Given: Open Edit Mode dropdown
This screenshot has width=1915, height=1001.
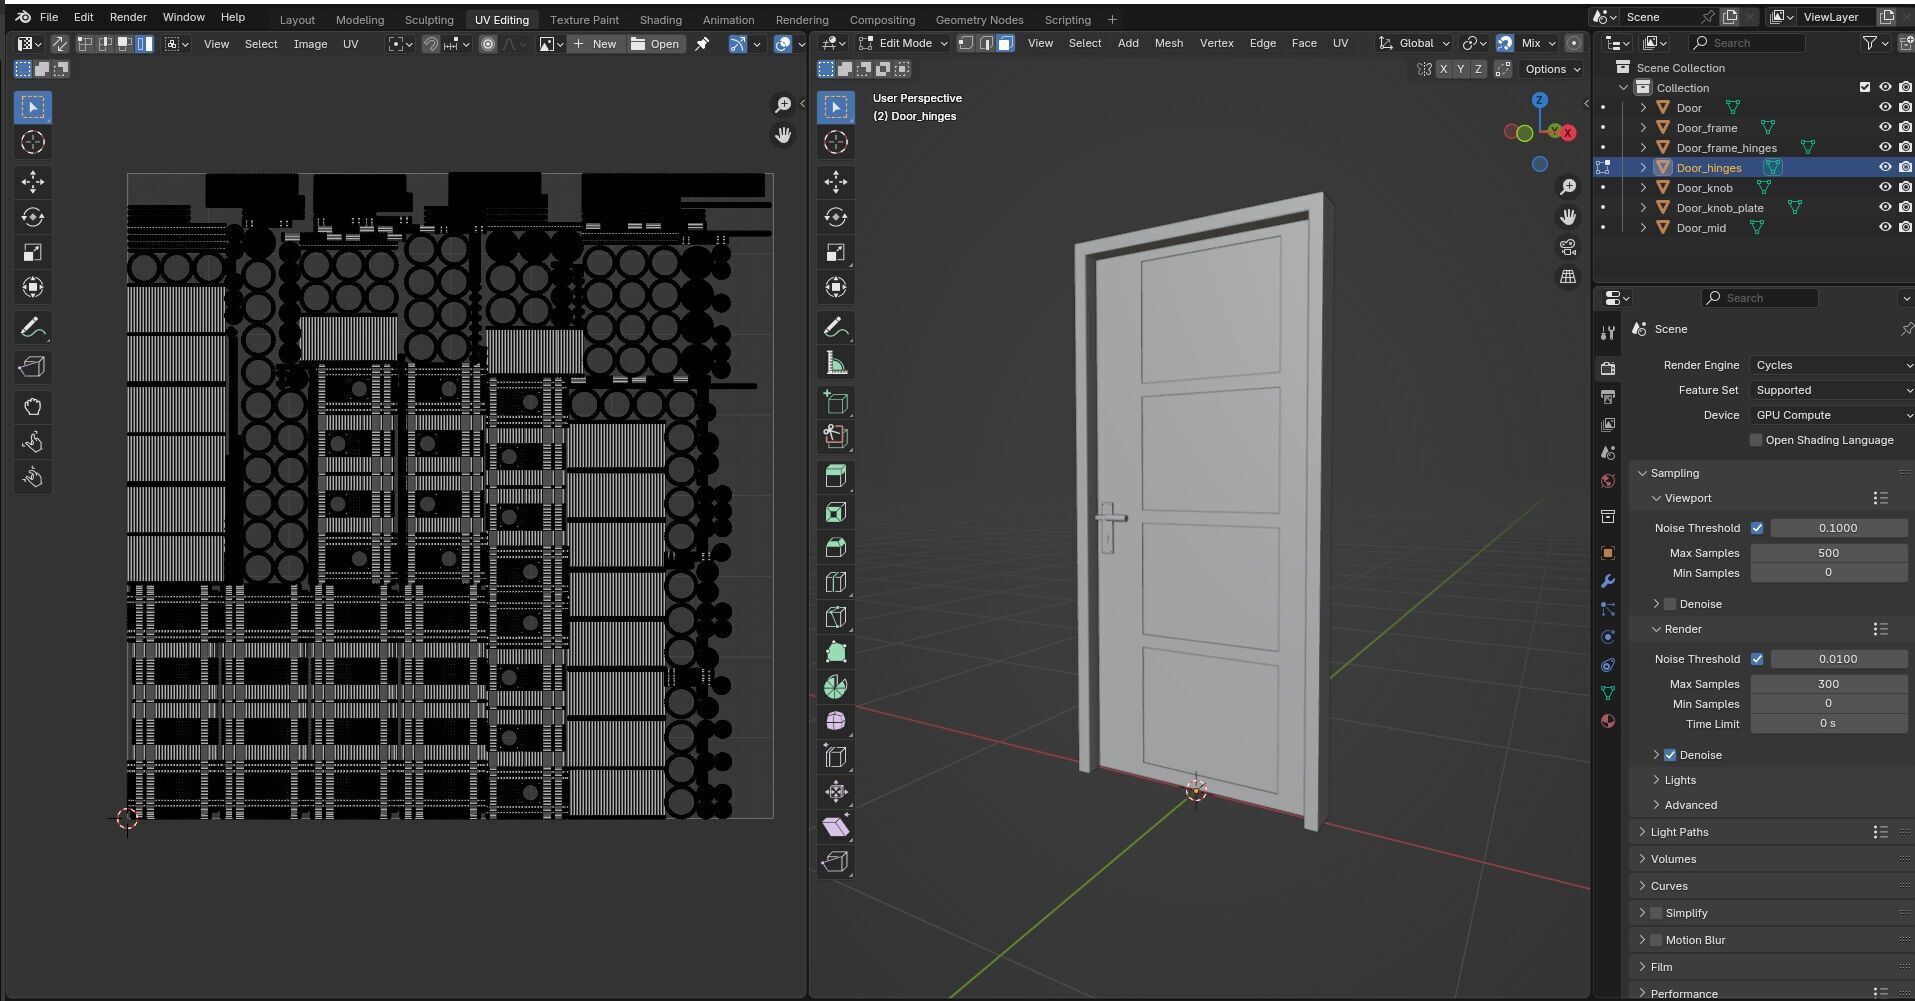Looking at the screenshot, I should tap(903, 43).
